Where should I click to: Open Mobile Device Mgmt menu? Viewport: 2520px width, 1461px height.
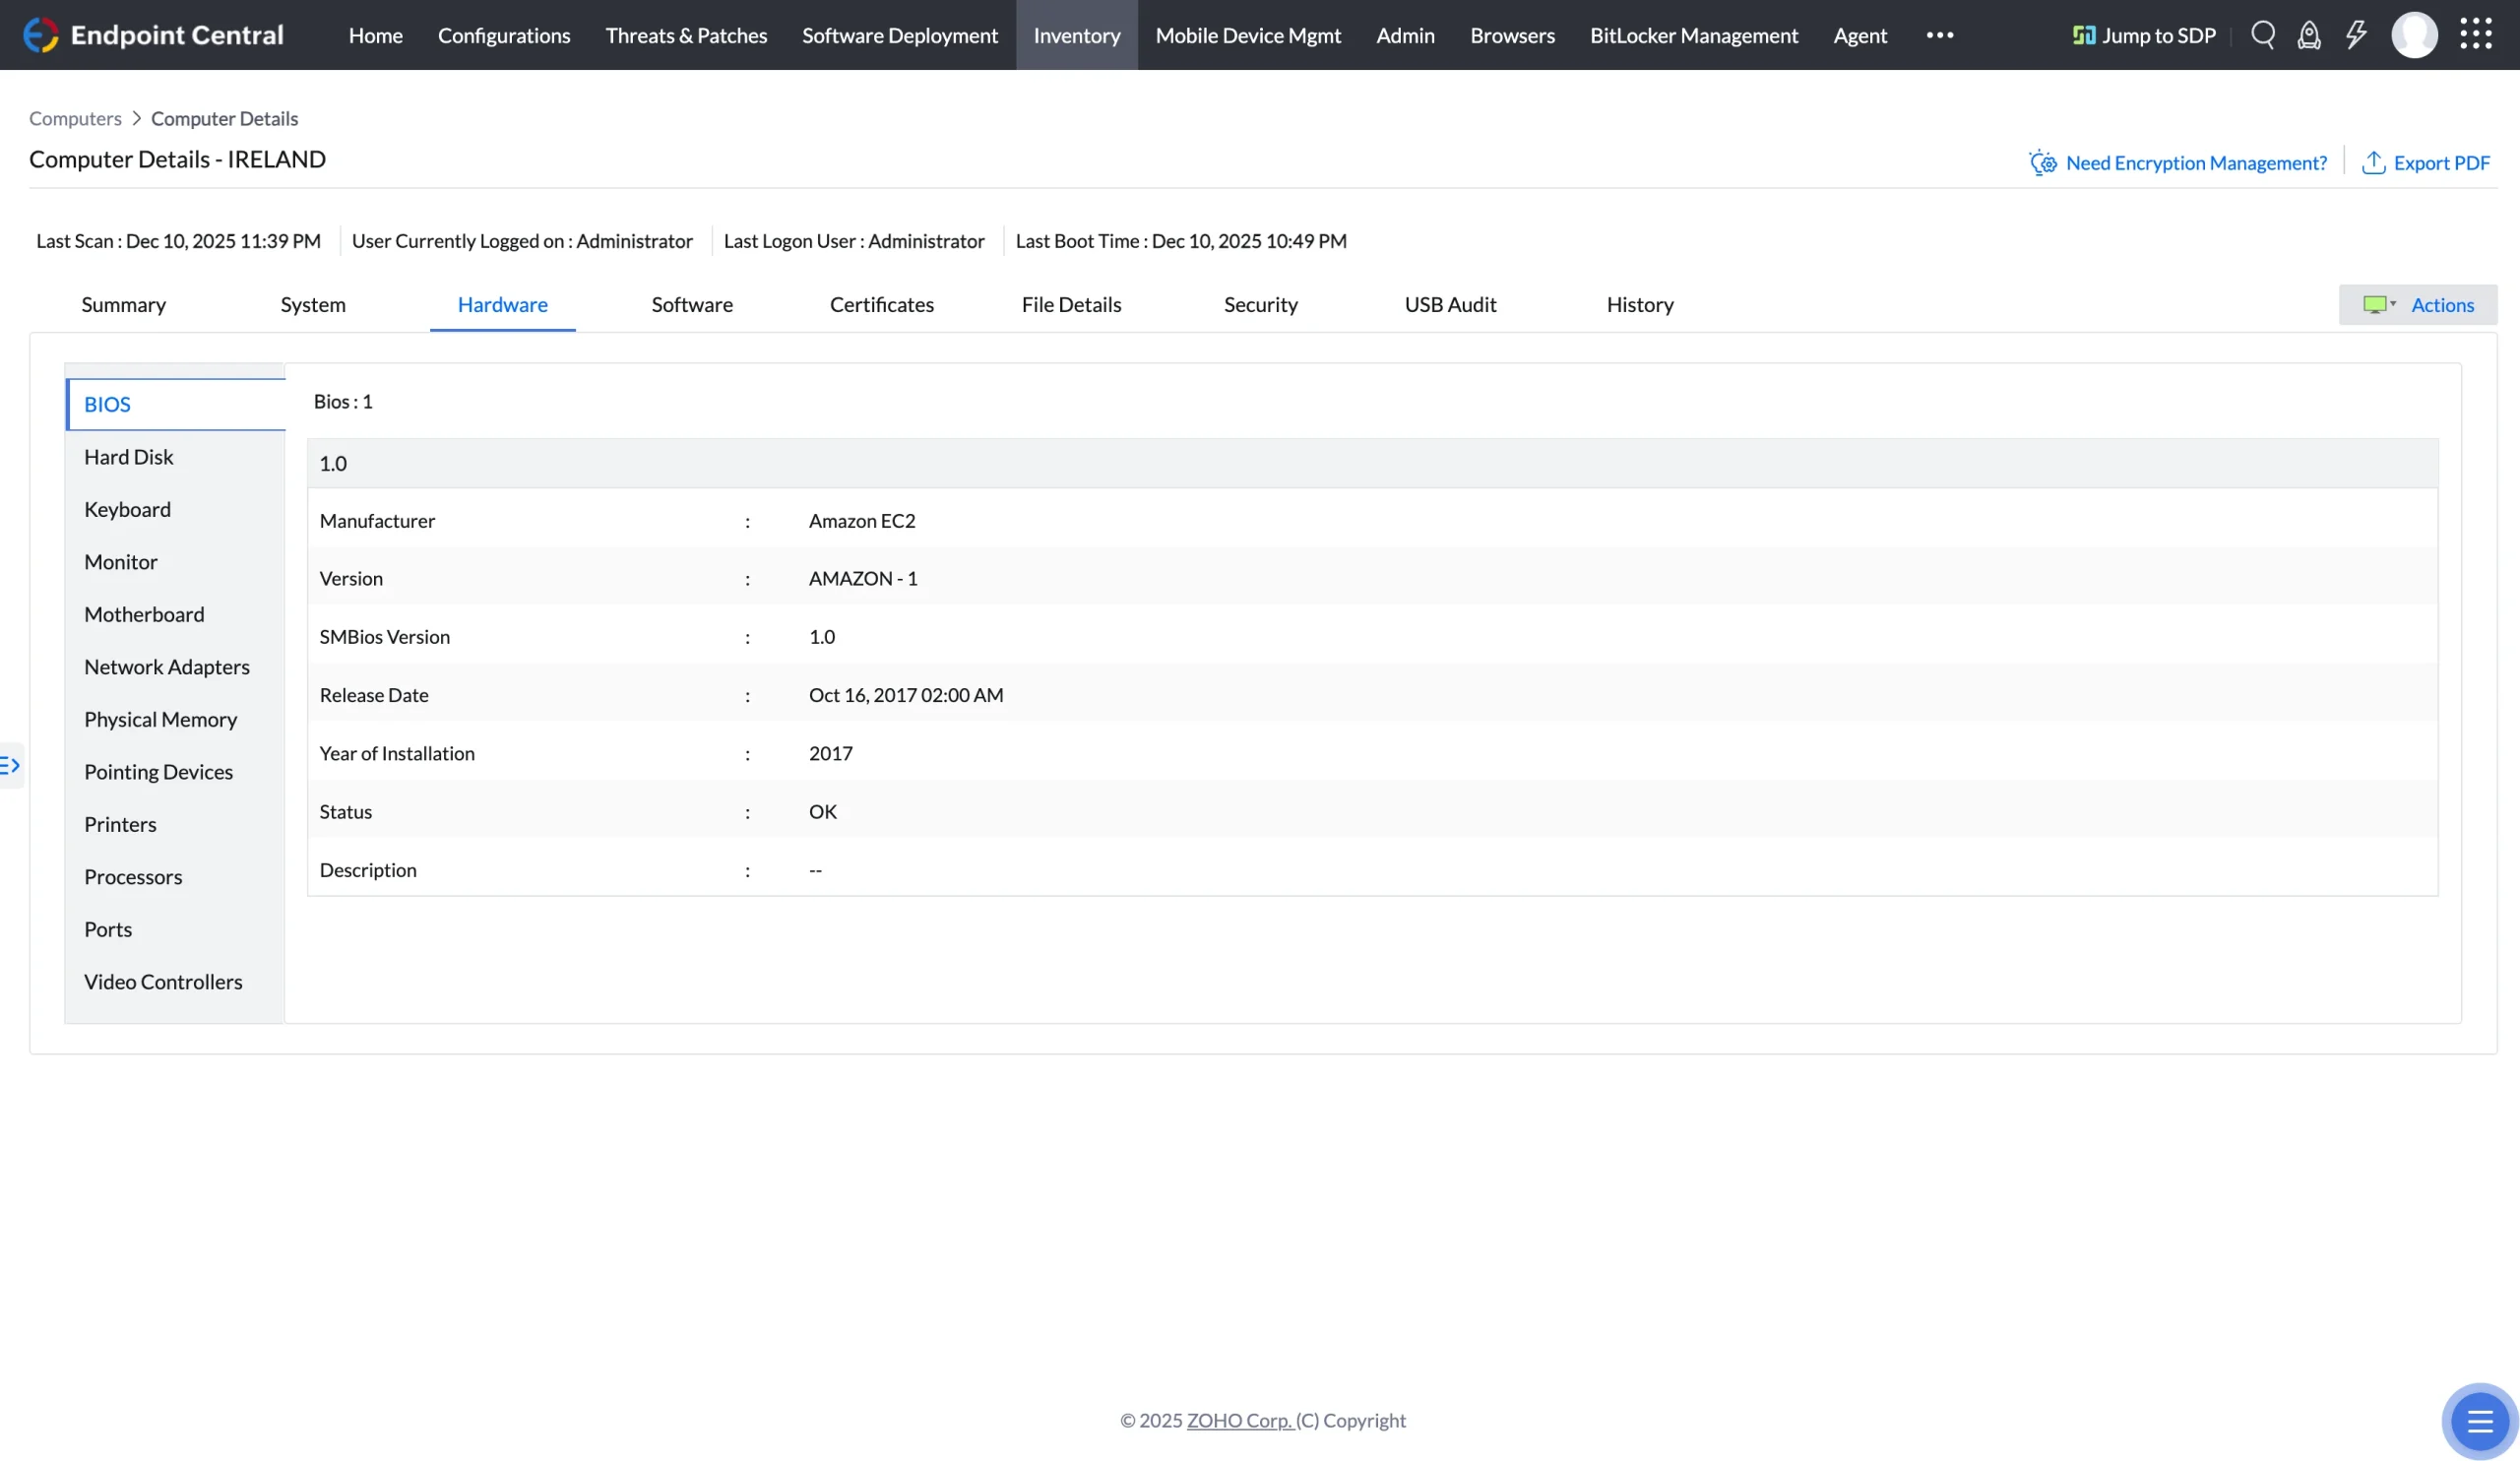pos(1248,35)
